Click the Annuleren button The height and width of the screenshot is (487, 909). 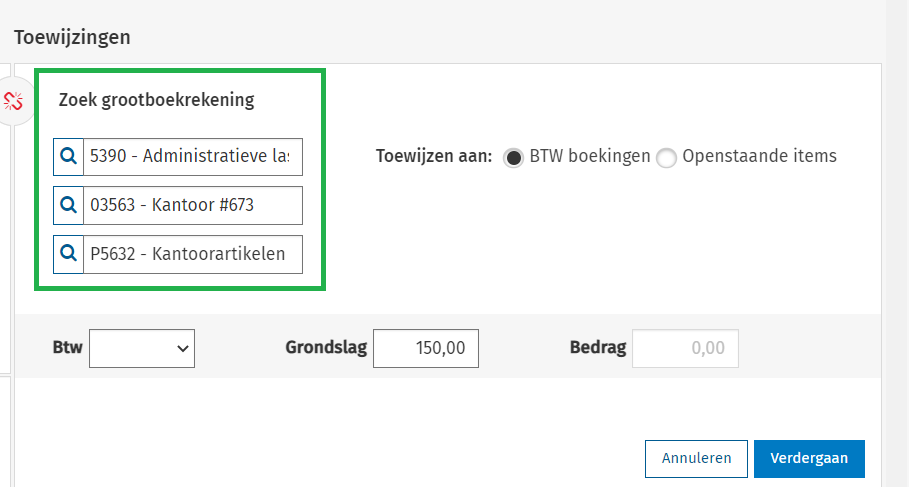point(696,459)
